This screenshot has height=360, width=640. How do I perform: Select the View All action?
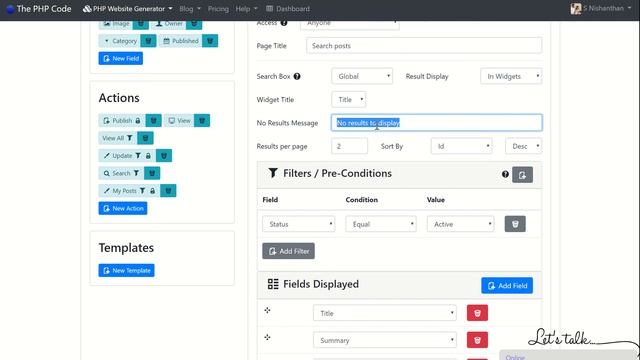(118, 138)
